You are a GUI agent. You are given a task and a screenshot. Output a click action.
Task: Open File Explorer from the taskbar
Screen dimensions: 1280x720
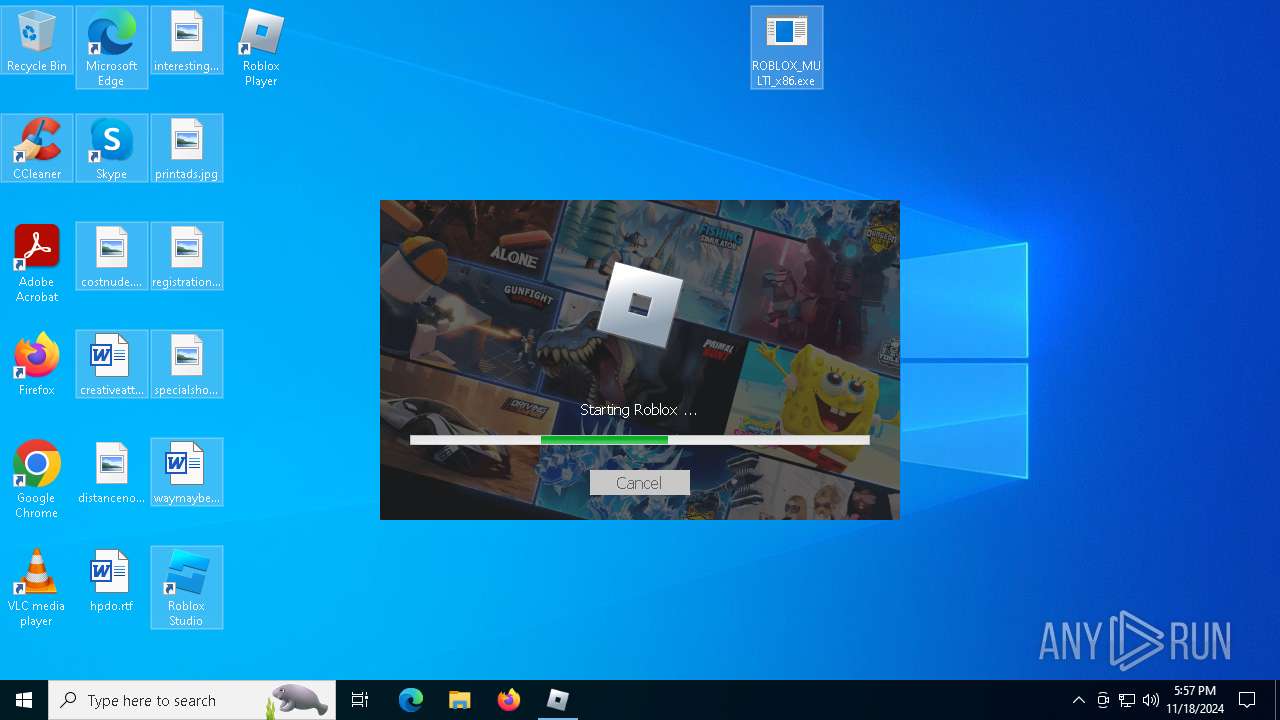(x=459, y=700)
